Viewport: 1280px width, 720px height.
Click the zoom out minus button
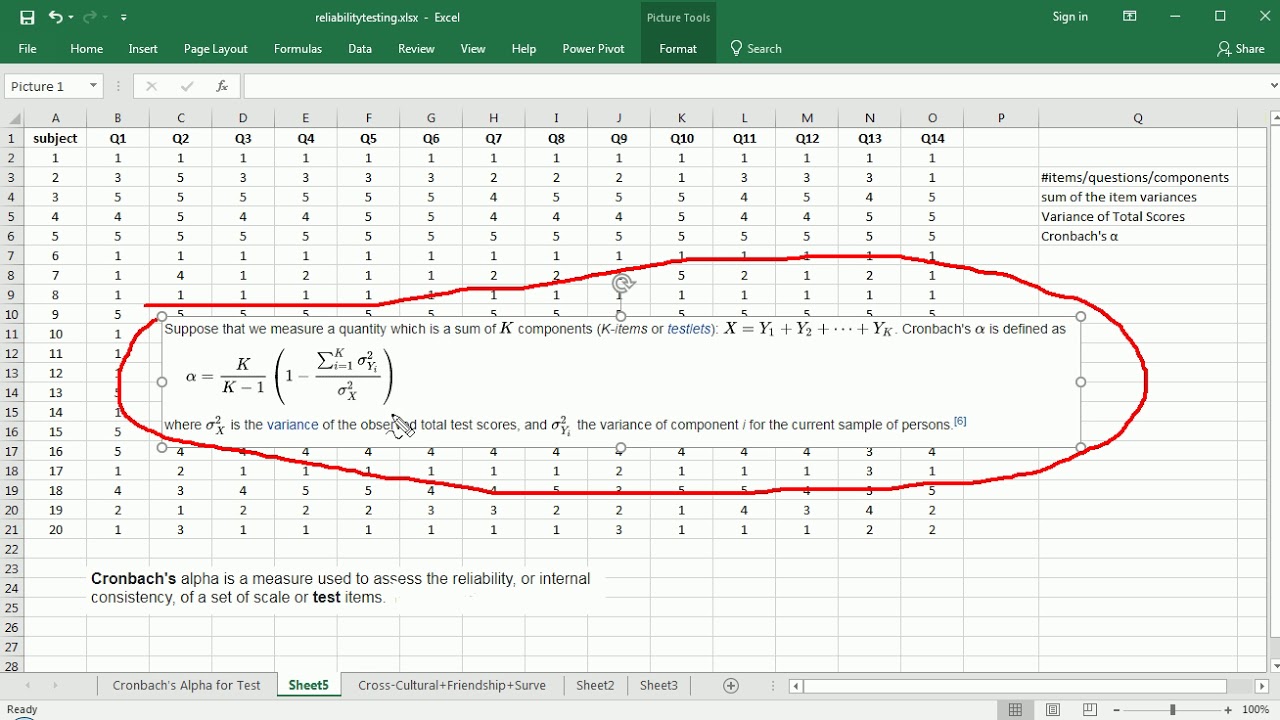point(1118,710)
